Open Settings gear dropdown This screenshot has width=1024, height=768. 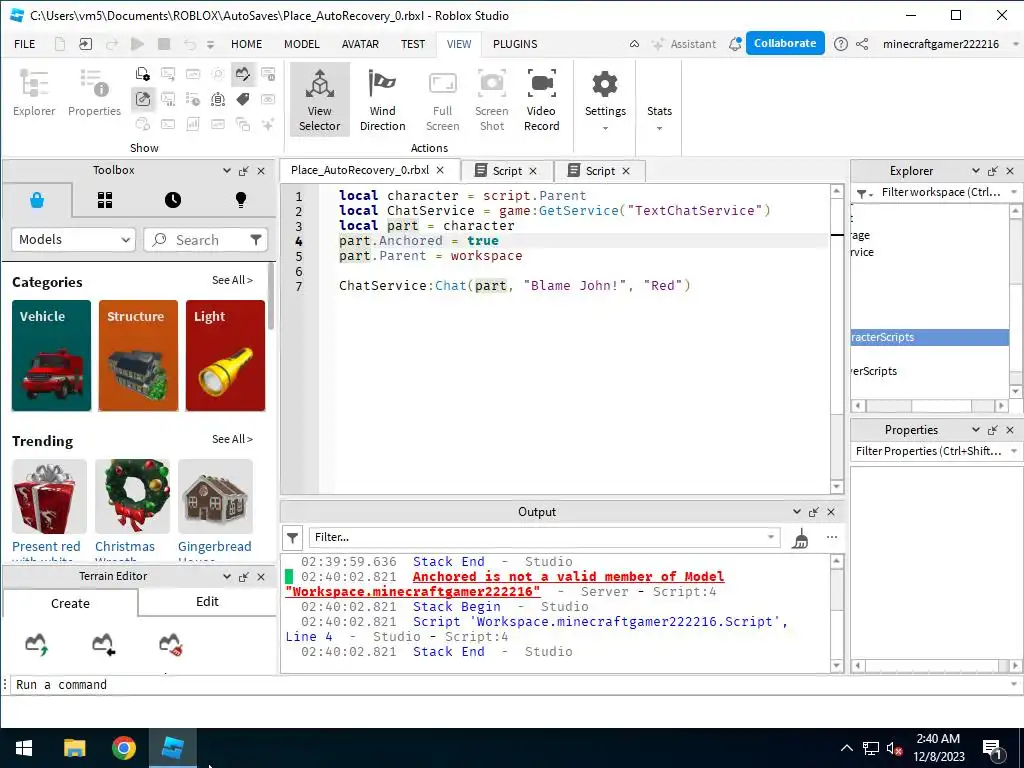(x=605, y=100)
